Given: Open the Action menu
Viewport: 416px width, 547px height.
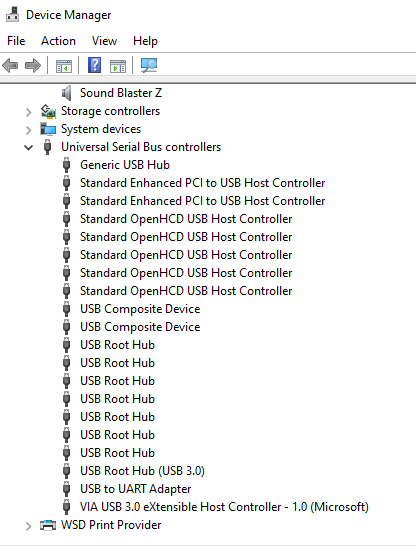Looking at the screenshot, I should click(58, 41).
